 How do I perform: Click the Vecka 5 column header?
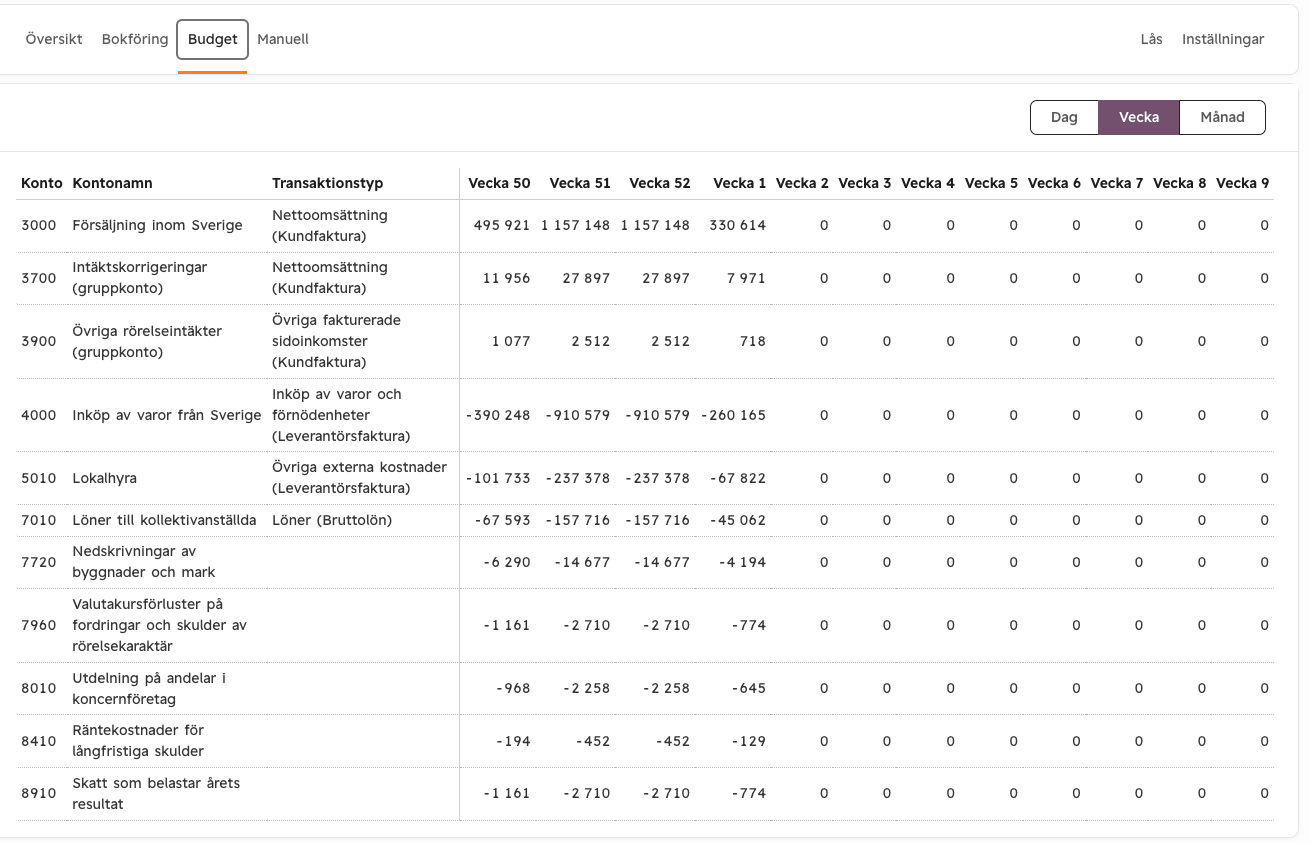[992, 183]
